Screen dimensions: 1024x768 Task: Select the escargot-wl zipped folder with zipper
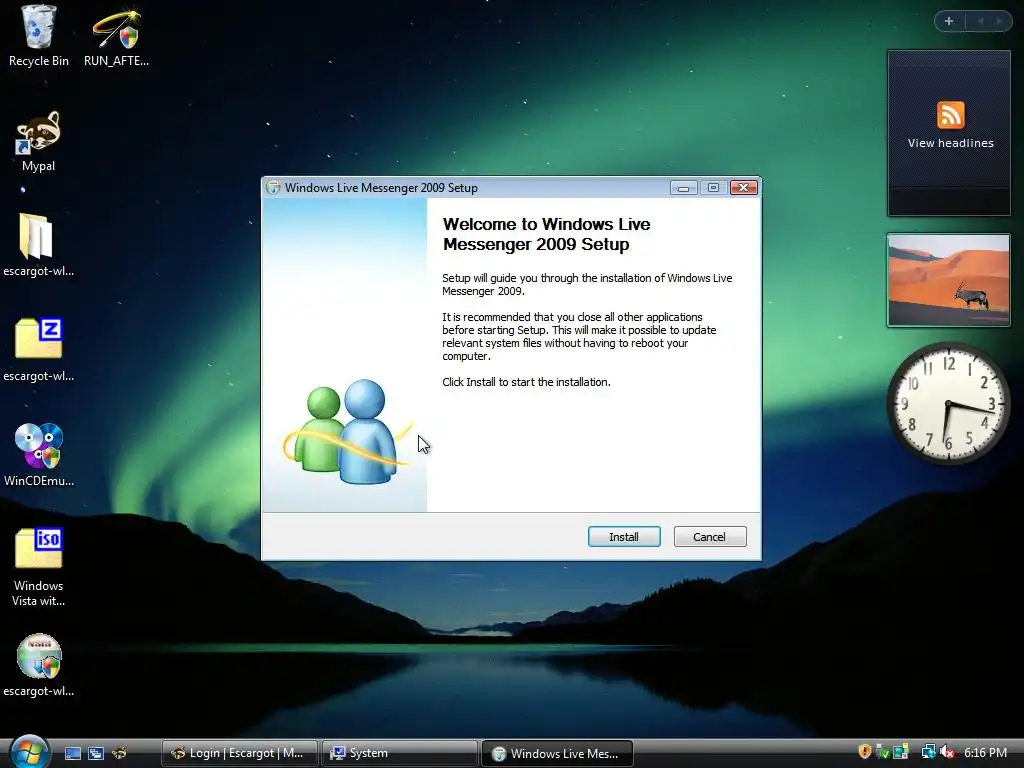point(38,245)
